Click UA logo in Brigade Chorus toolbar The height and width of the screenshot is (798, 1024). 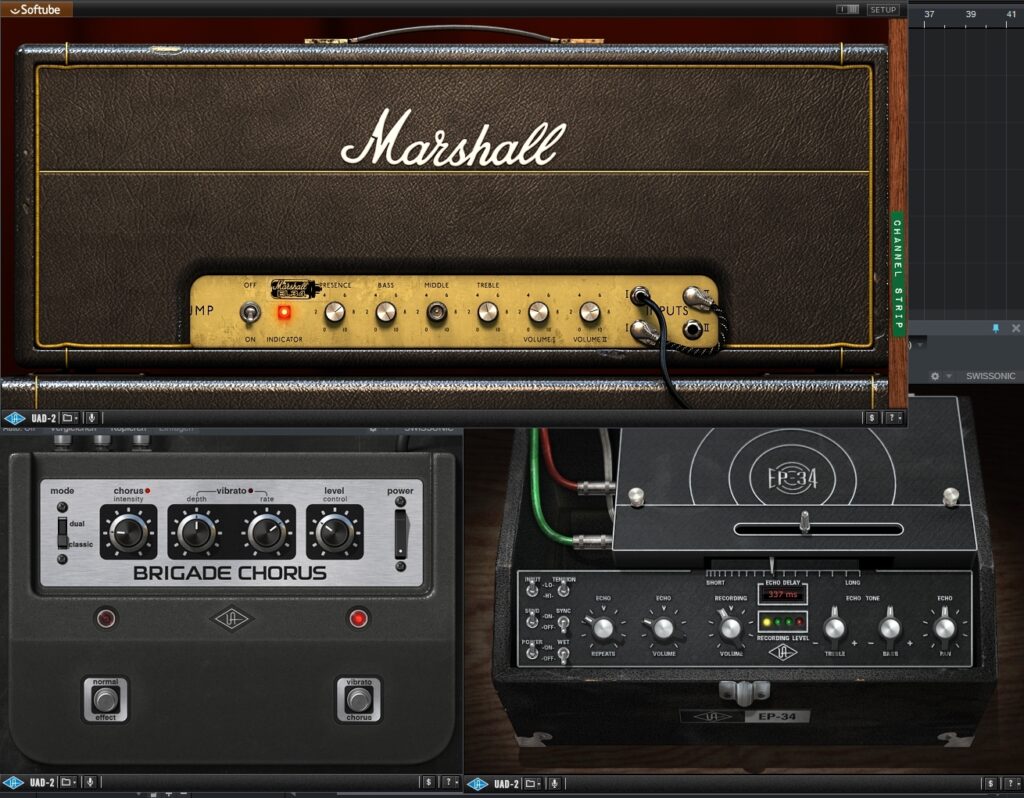(x=13, y=782)
